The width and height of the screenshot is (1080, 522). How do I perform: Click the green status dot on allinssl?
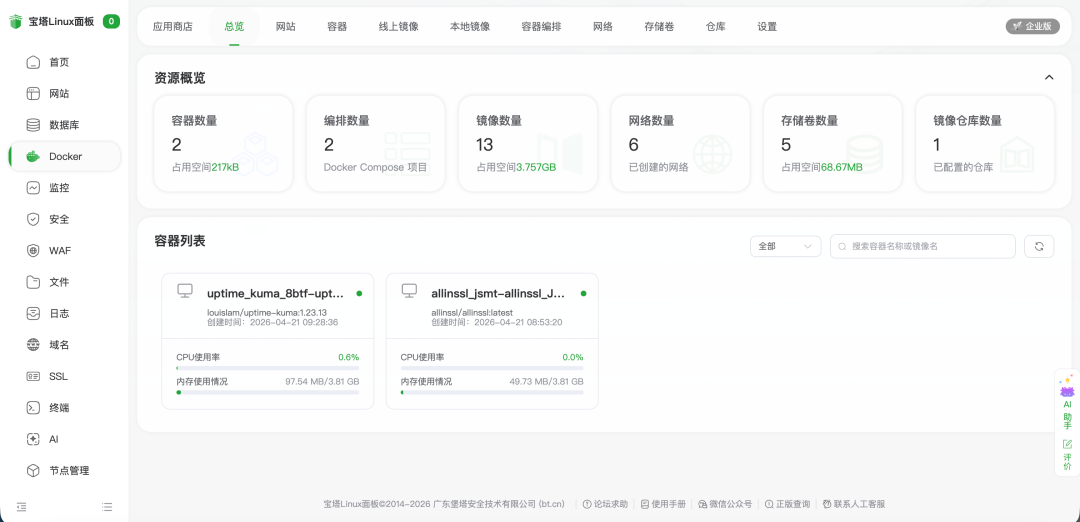point(583,293)
